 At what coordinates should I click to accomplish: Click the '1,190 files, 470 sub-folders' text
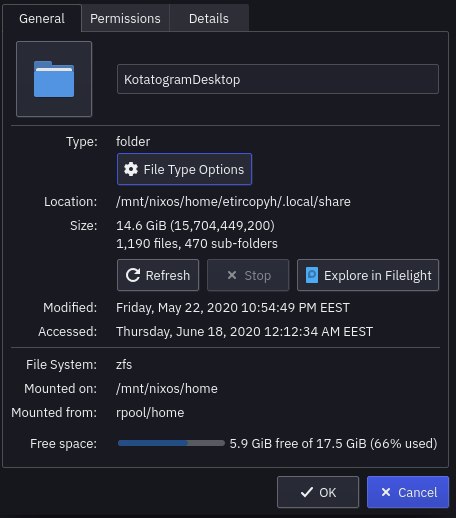[197, 244]
